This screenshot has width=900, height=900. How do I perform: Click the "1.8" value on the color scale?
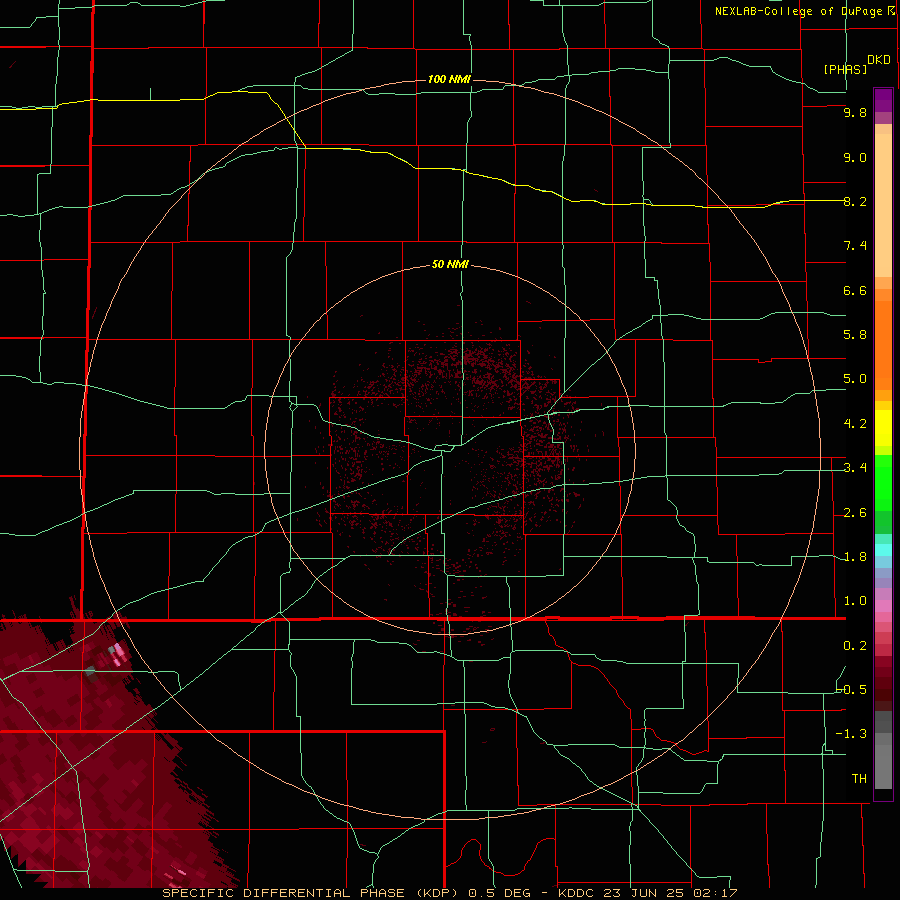click(855, 557)
